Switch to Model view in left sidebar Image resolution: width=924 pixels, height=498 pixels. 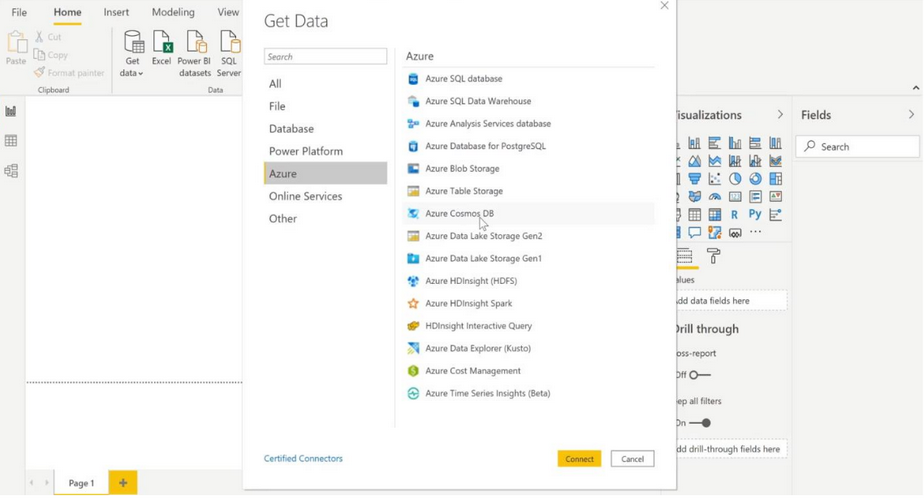(11, 171)
